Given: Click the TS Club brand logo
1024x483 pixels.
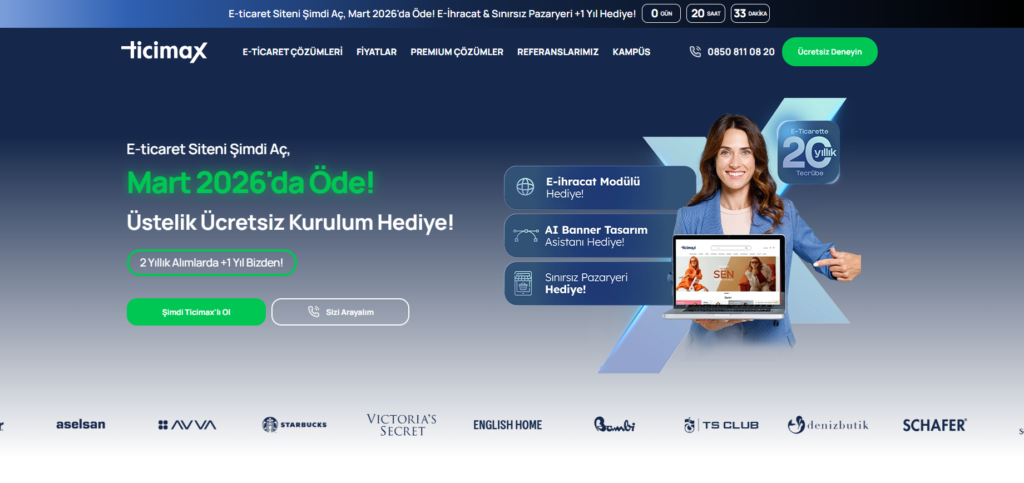Looking at the screenshot, I should tap(721, 425).
